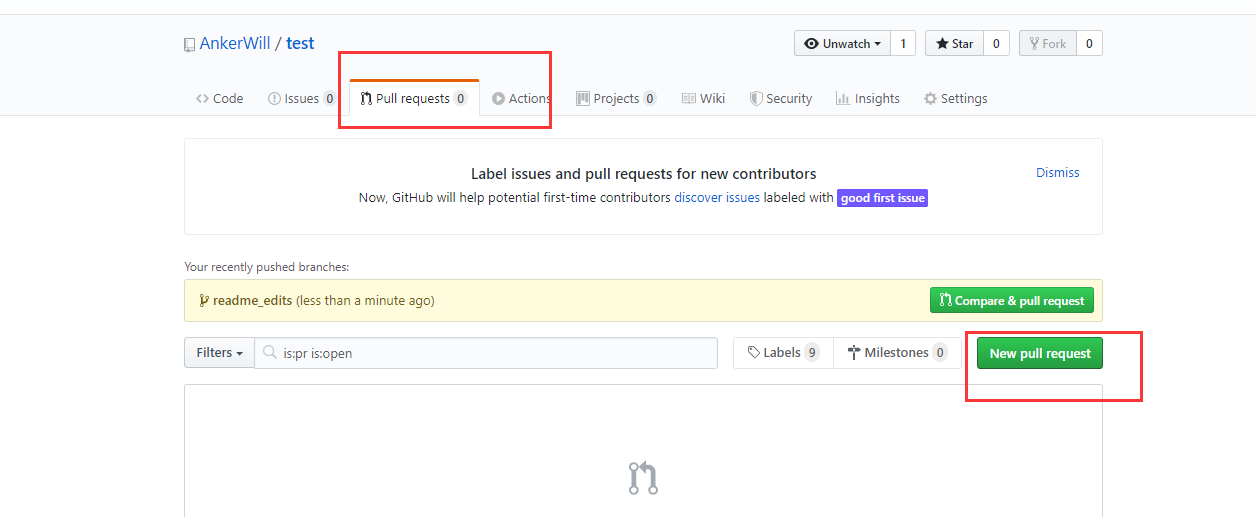Screen dimensions: 1256x517
Task: Open the Projects tab
Action: click(616, 98)
